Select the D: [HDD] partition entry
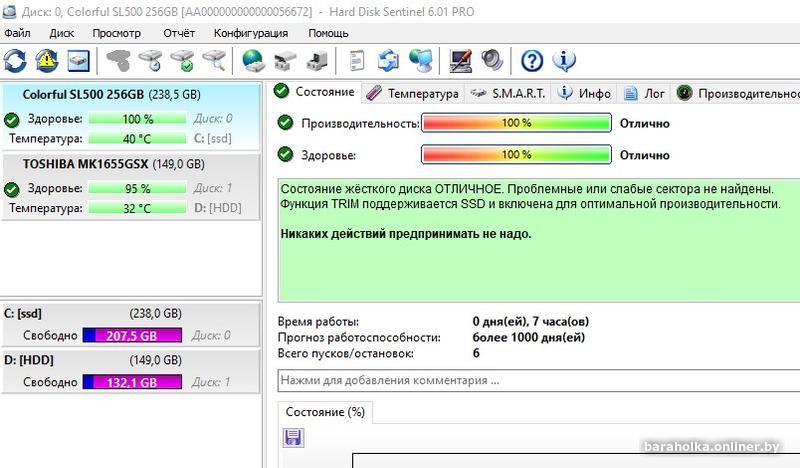Image resolution: width=800 pixels, height=468 pixels. coord(131,371)
